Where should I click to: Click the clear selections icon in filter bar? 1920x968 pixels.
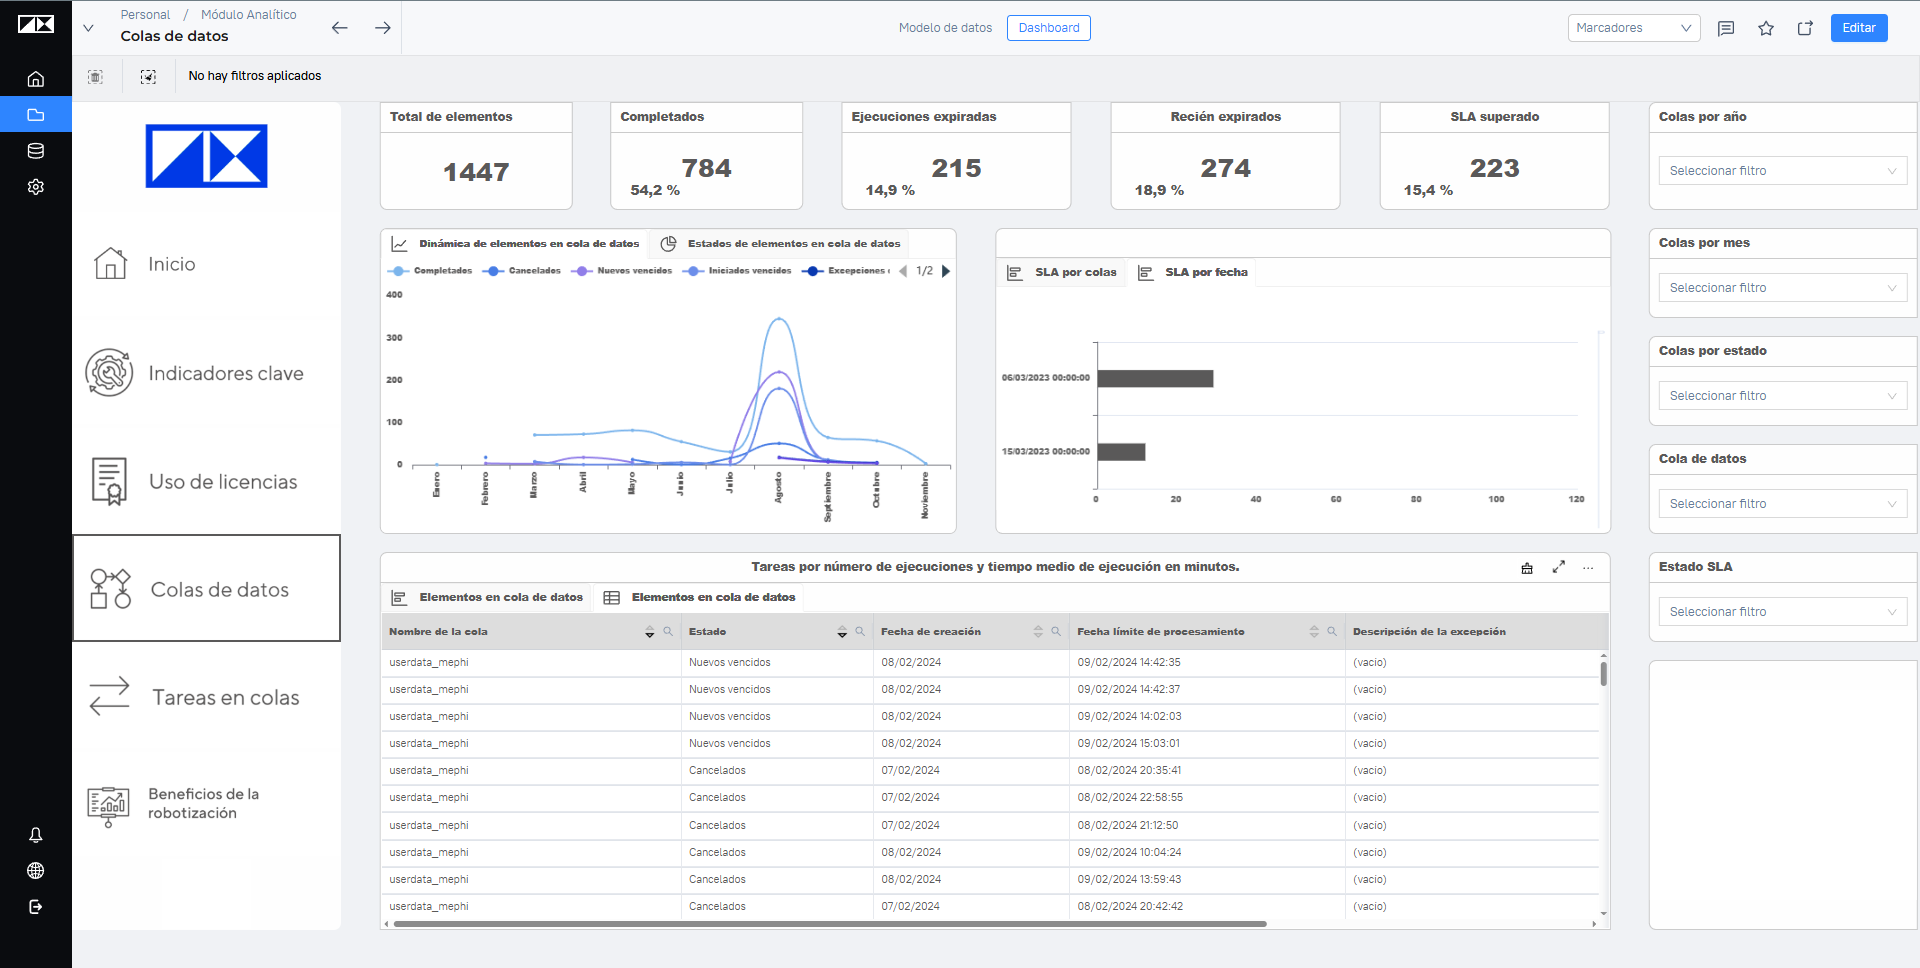click(x=96, y=76)
